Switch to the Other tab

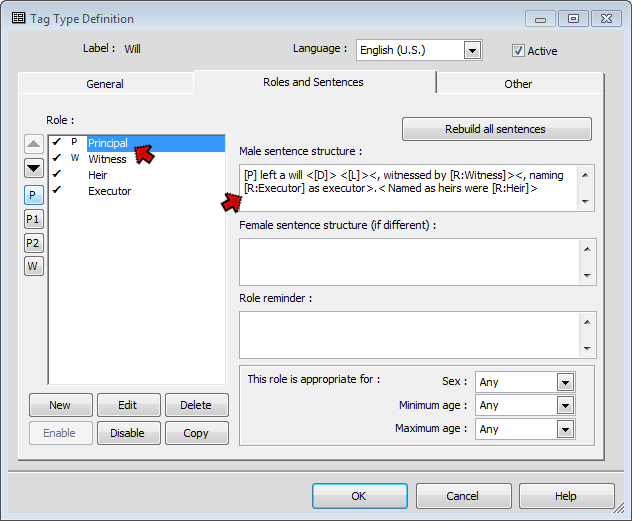[x=519, y=84]
